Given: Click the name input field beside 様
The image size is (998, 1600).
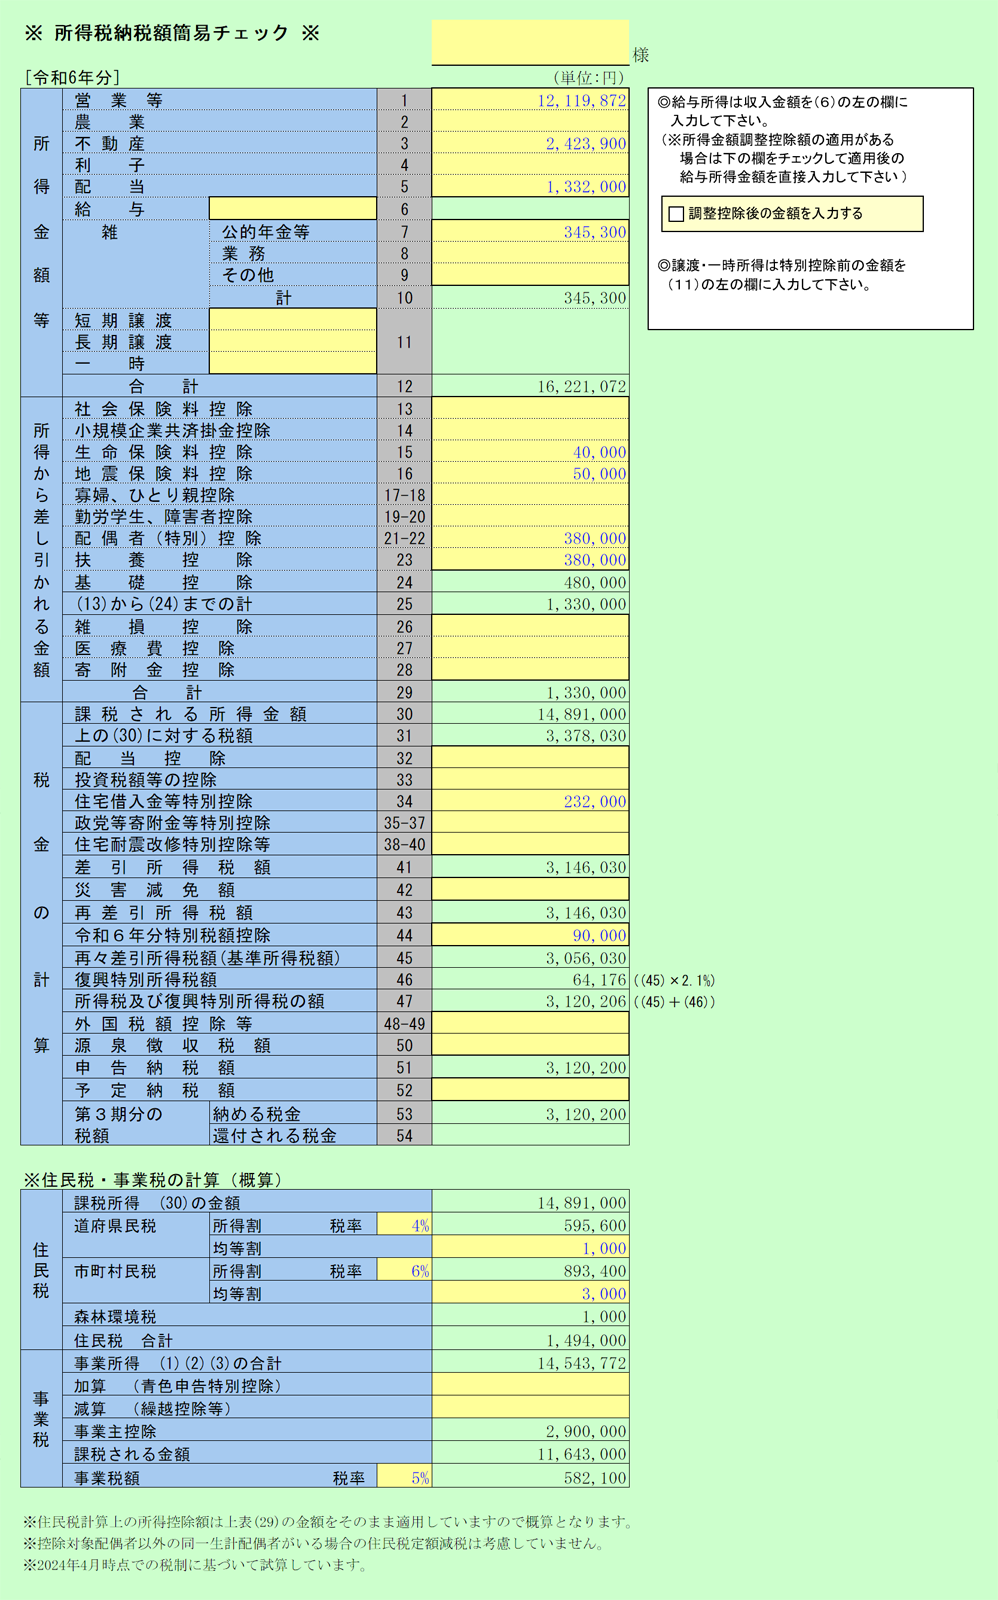Looking at the screenshot, I should (x=530, y=42).
